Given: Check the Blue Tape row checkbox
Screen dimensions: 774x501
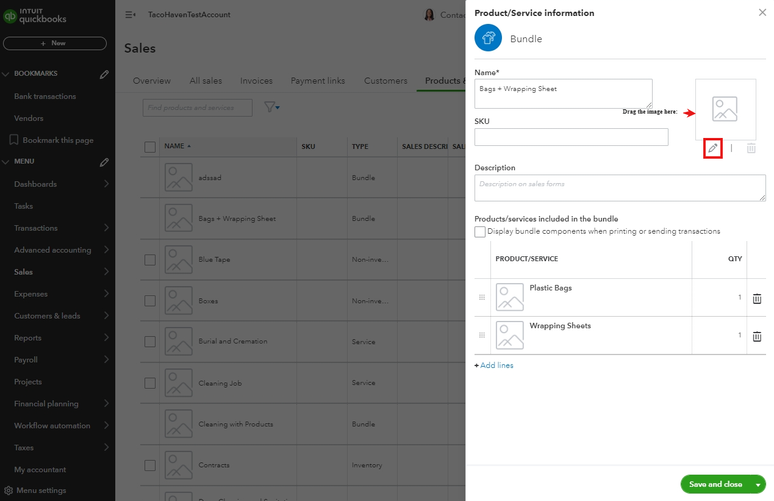Looking at the screenshot, I should [150, 260].
